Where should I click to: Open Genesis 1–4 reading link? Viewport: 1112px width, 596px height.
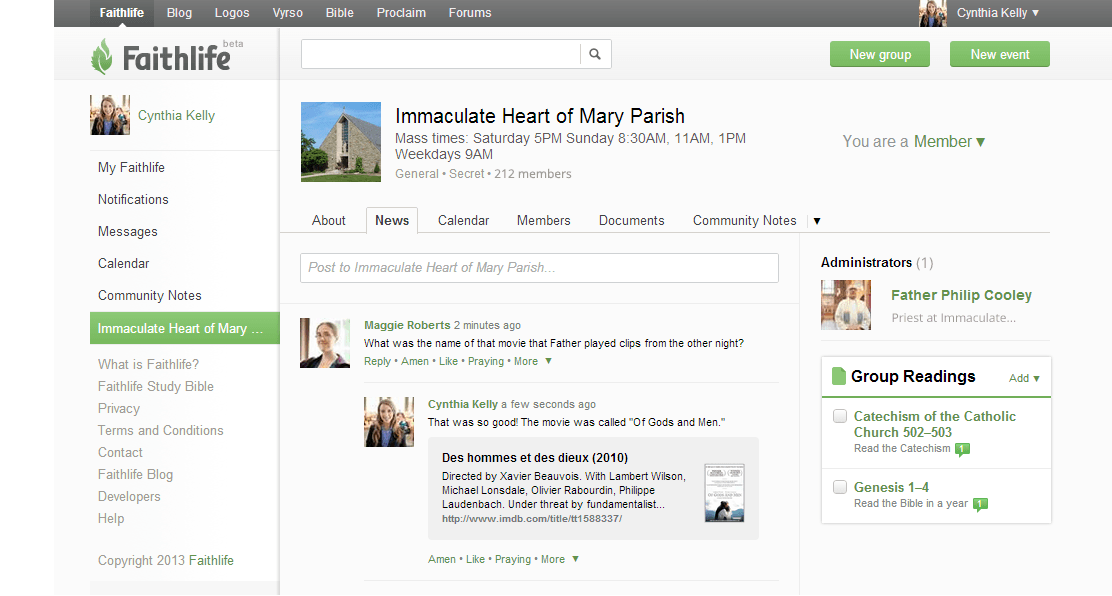pyautogui.click(x=891, y=487)
